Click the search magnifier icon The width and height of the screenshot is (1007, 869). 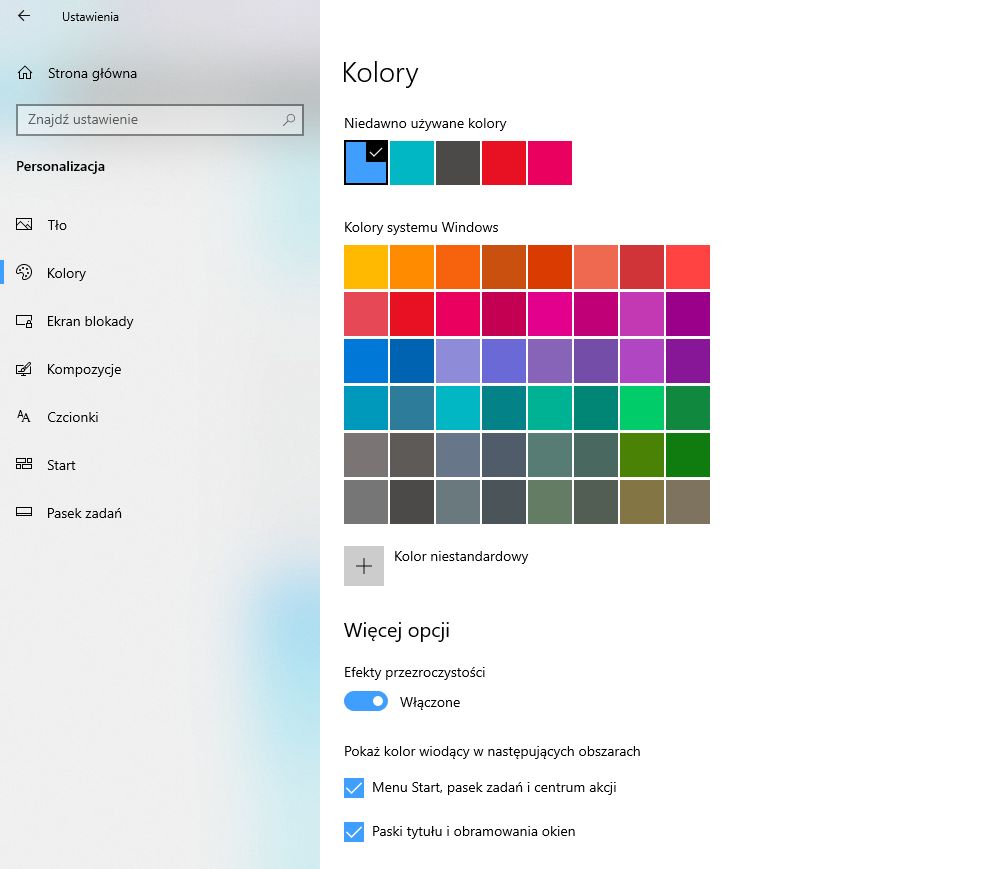289,120
